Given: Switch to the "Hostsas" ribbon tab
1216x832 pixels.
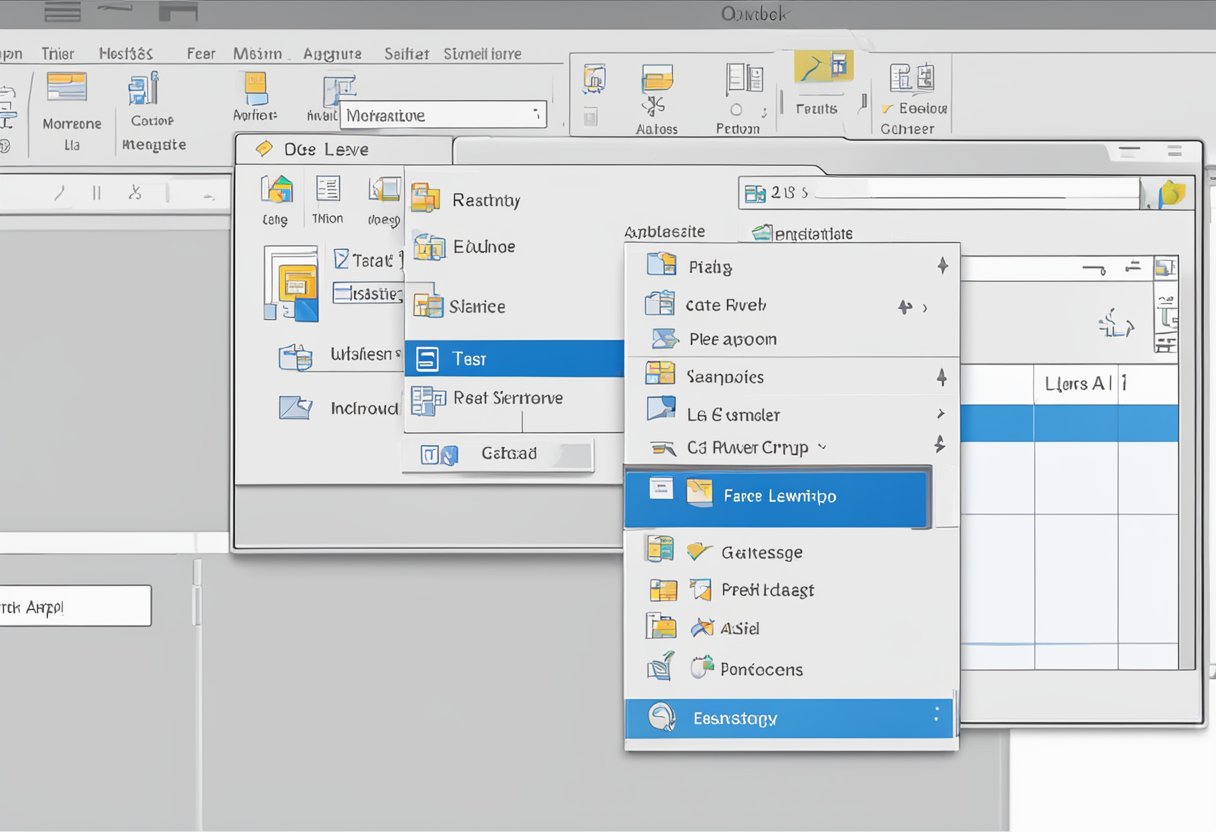Looking at the screenshot, I should click(x=127, y=53).
